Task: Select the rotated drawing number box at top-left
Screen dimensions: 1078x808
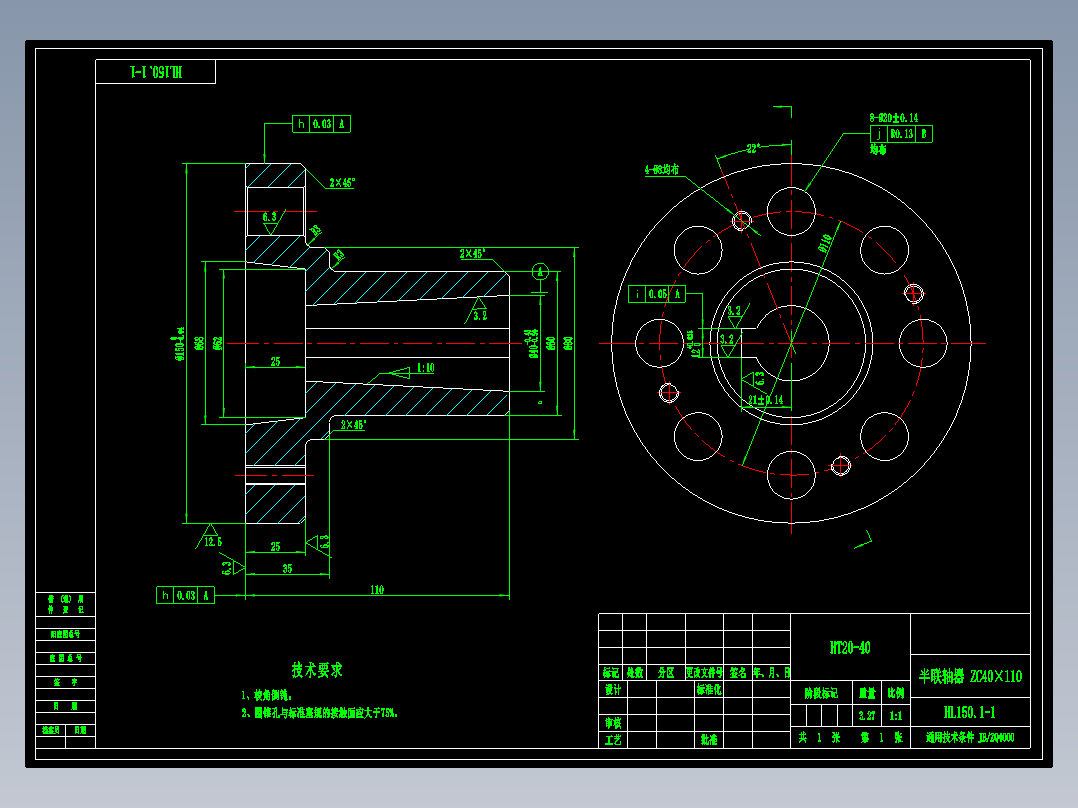Action: point(155,72)
